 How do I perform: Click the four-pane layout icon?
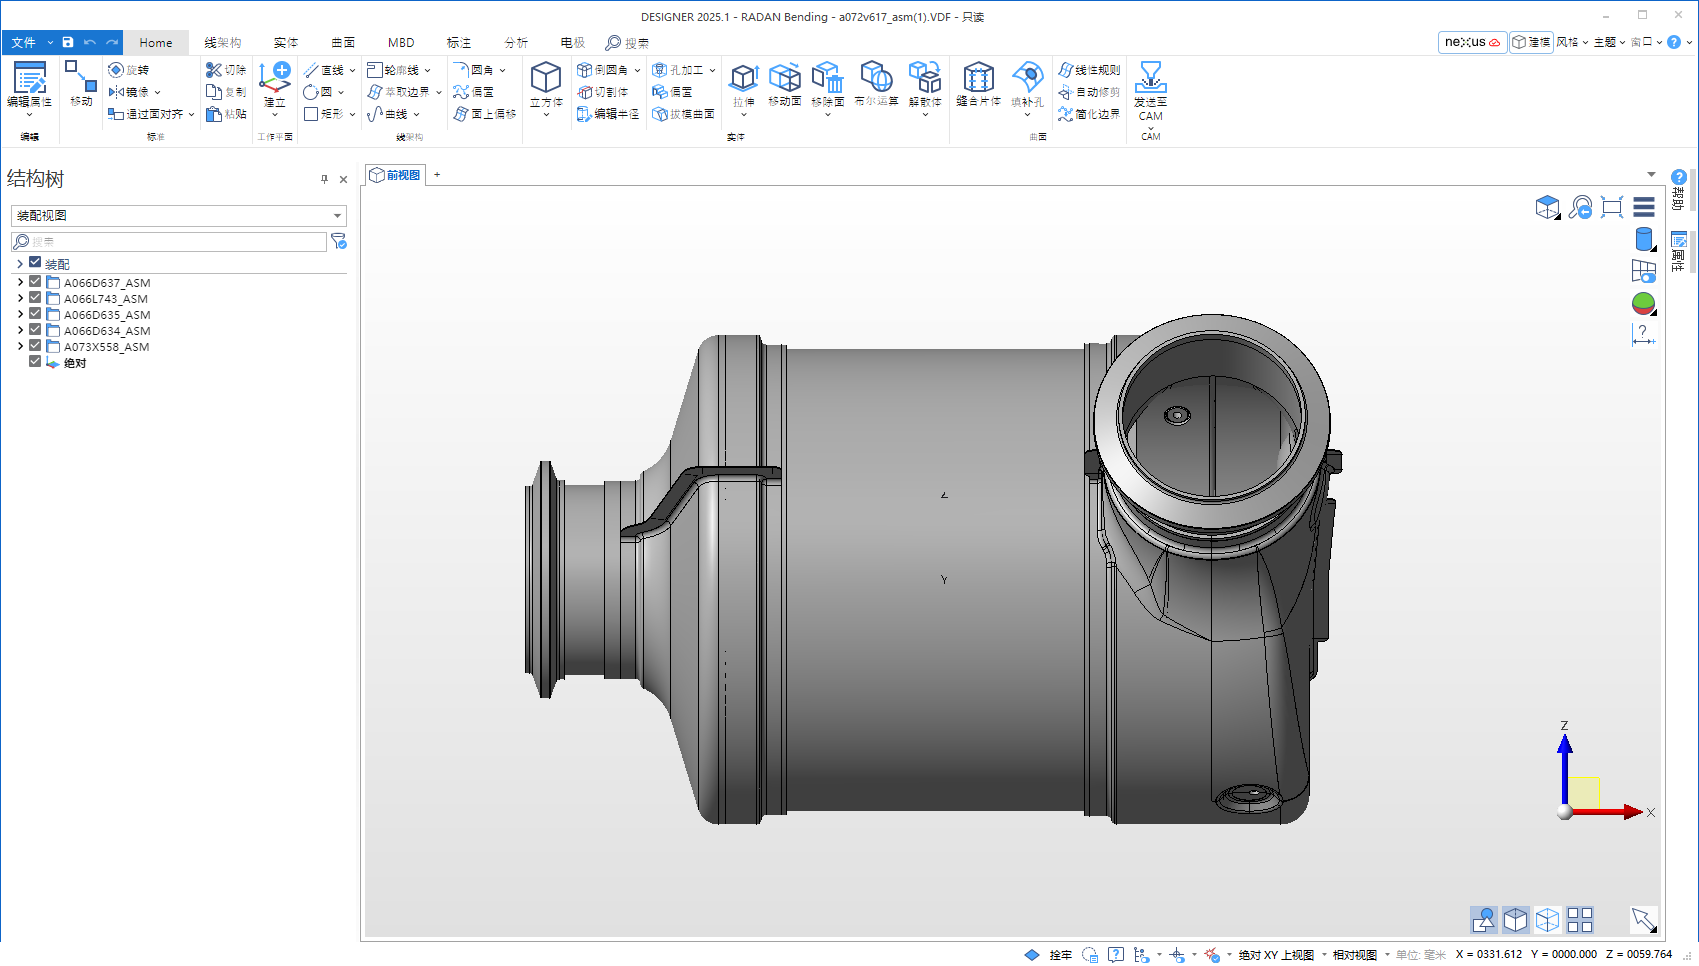(1580, 919)
